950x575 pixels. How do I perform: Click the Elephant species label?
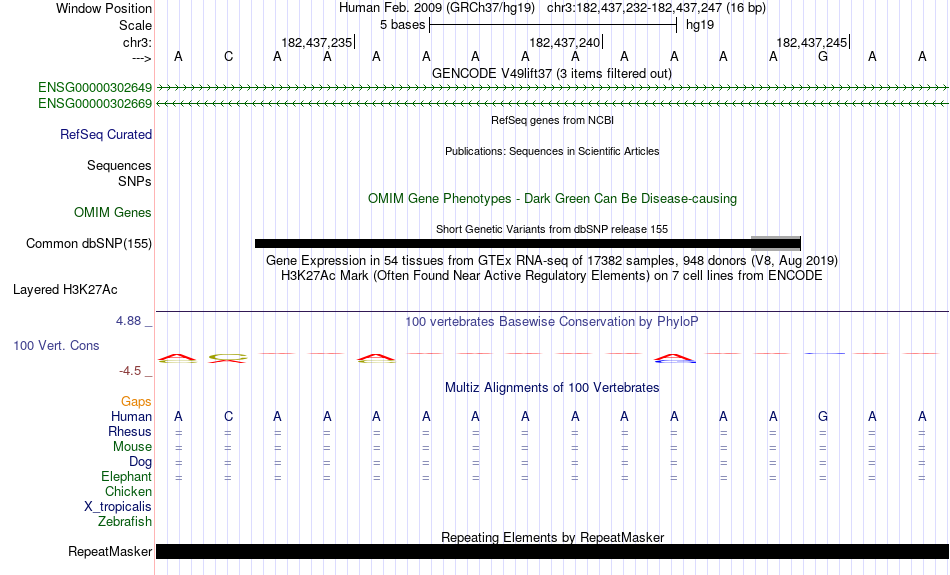126,477
